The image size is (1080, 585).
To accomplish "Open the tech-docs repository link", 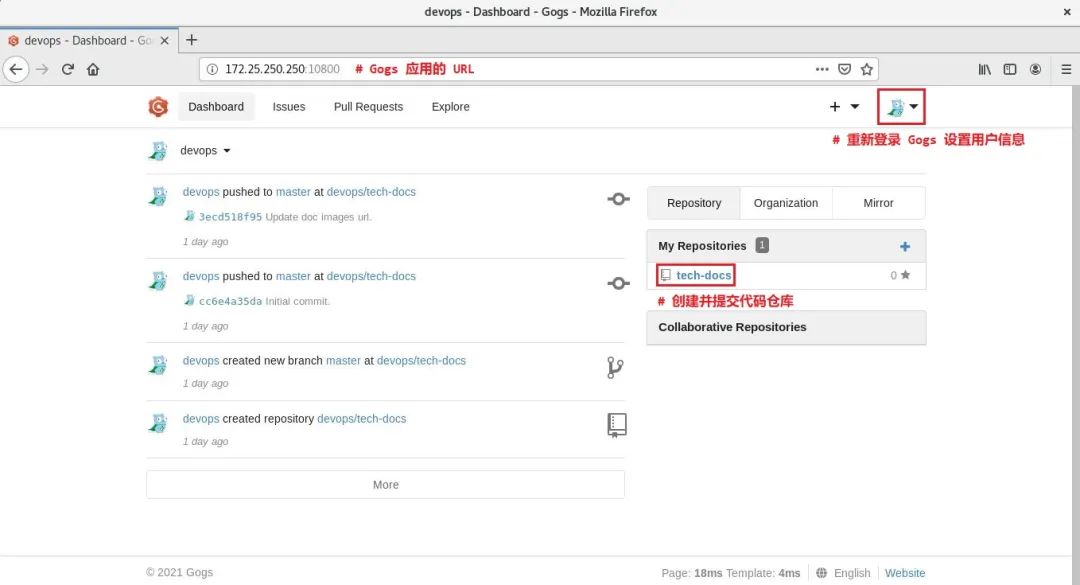I will (x=703, y=275).
